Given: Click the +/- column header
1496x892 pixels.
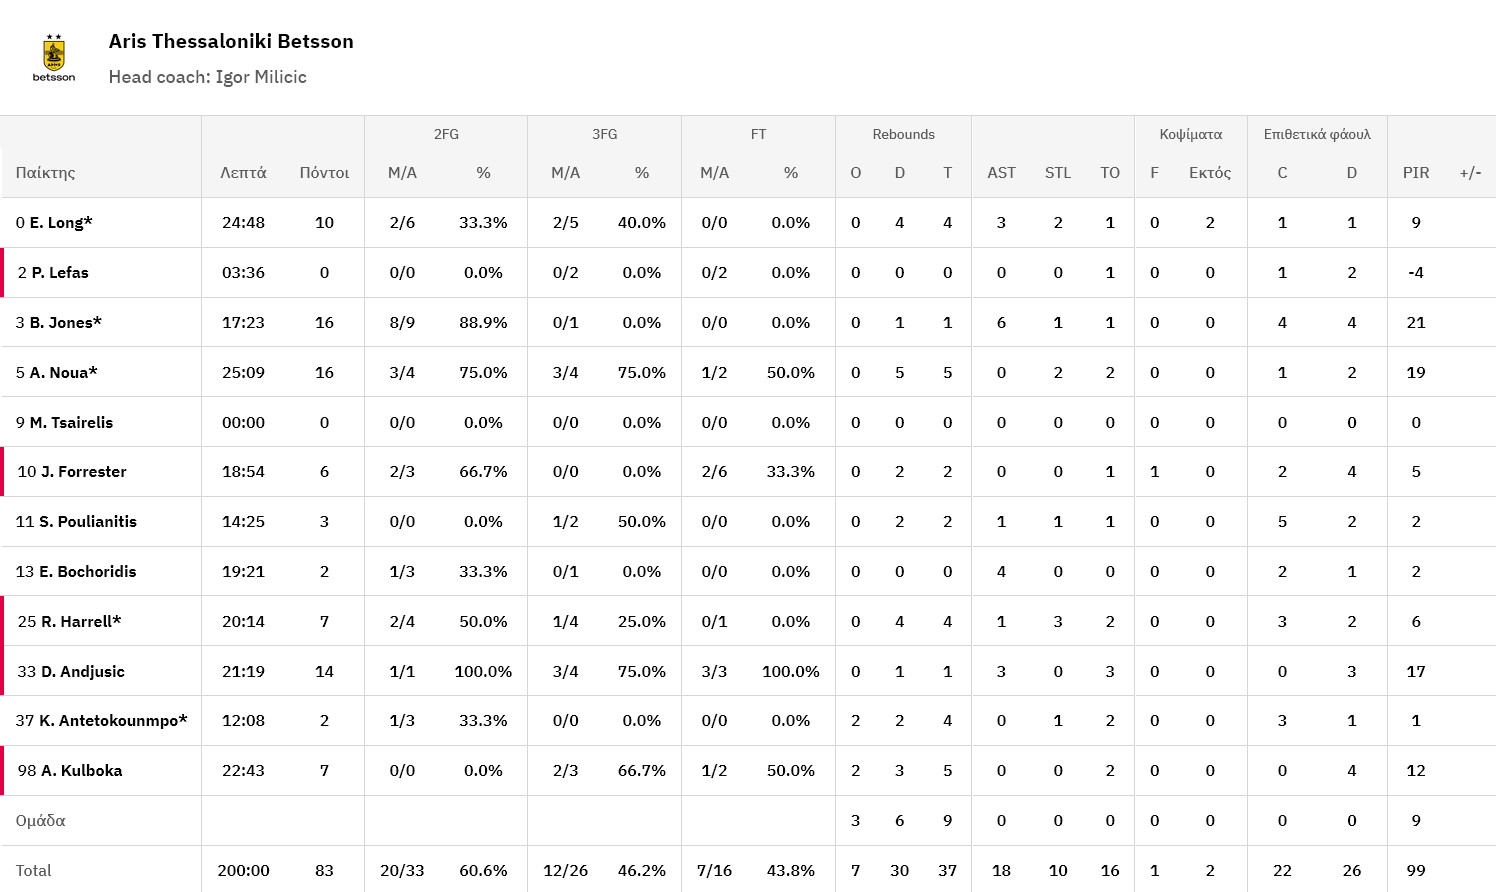Looking at the screenshot, I should click(x=1470, y=173).
